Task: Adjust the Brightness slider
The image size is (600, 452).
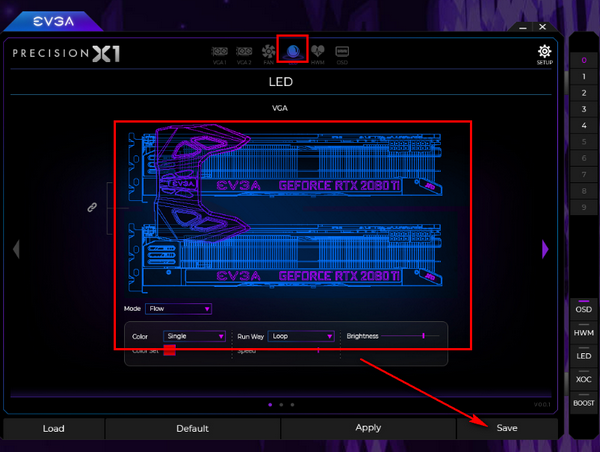Action: [410, 336]
